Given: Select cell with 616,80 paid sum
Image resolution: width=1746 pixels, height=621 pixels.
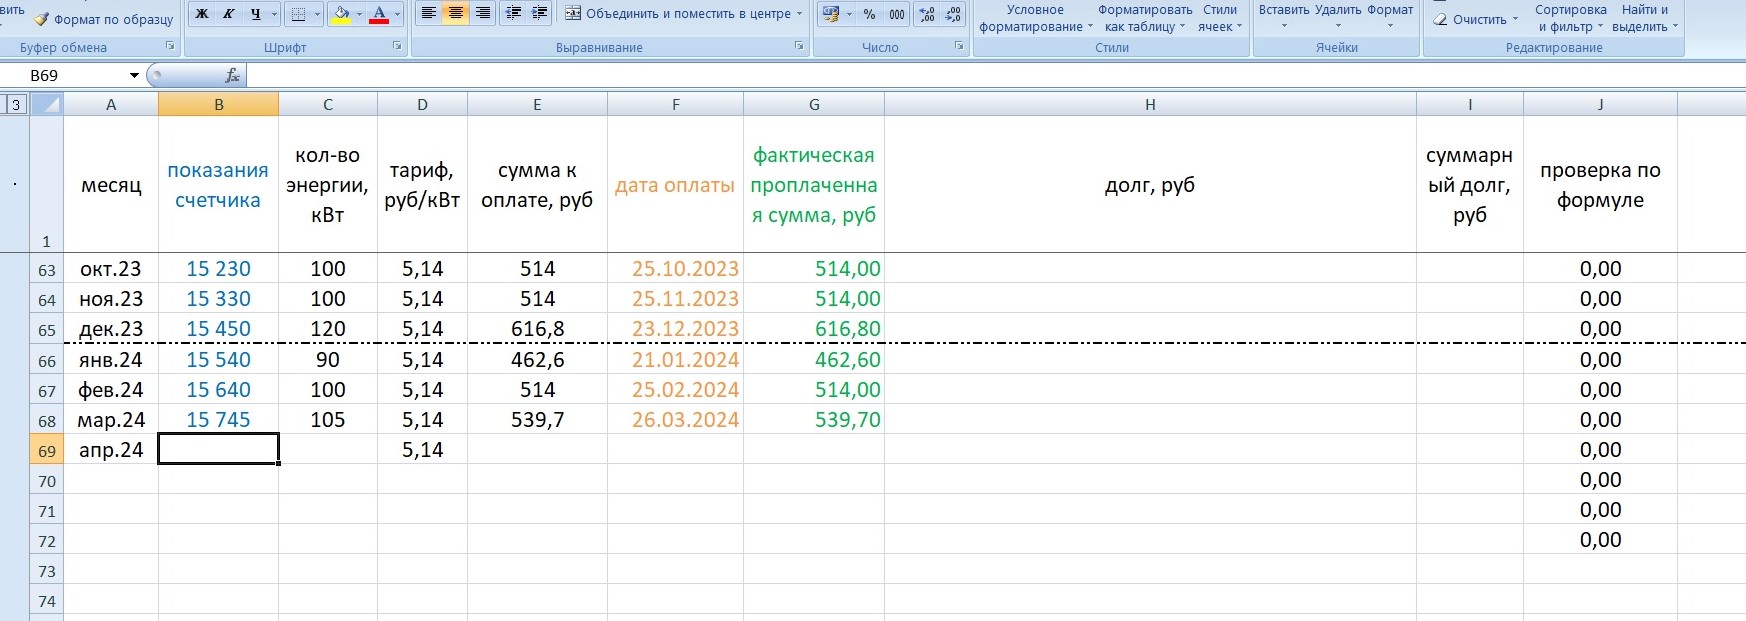Looking at the screenshot, I should click(814, 329).
